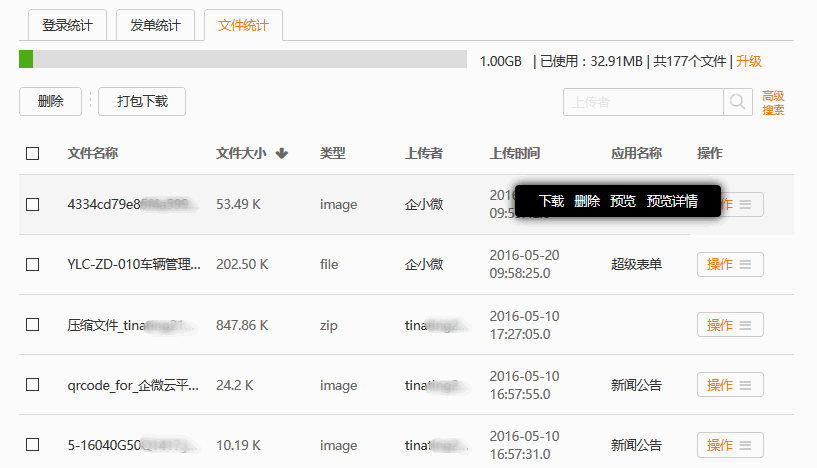Image resolution: width=817 pixels, height=468 pixels.
Task: Click the search magnifier icon
Action: pyautogui.click(x=737, y=102)
